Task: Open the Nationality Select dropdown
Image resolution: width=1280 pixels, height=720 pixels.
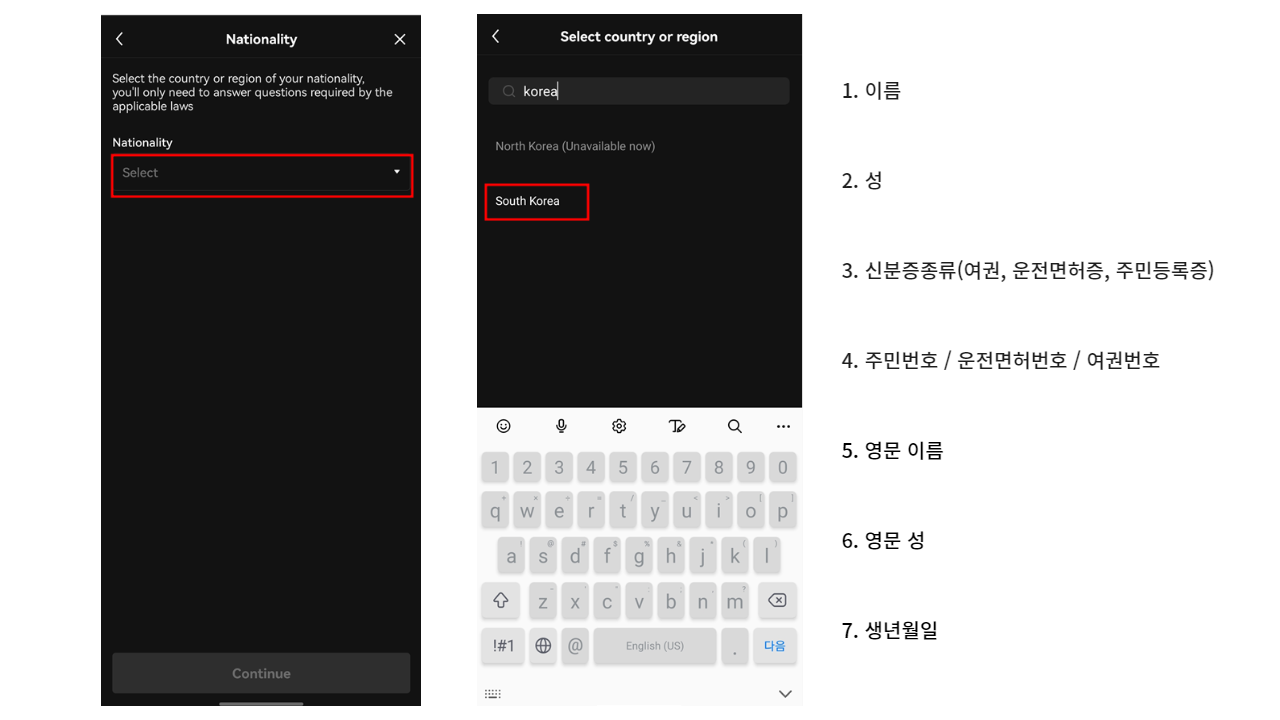Action: pos(261,174)
